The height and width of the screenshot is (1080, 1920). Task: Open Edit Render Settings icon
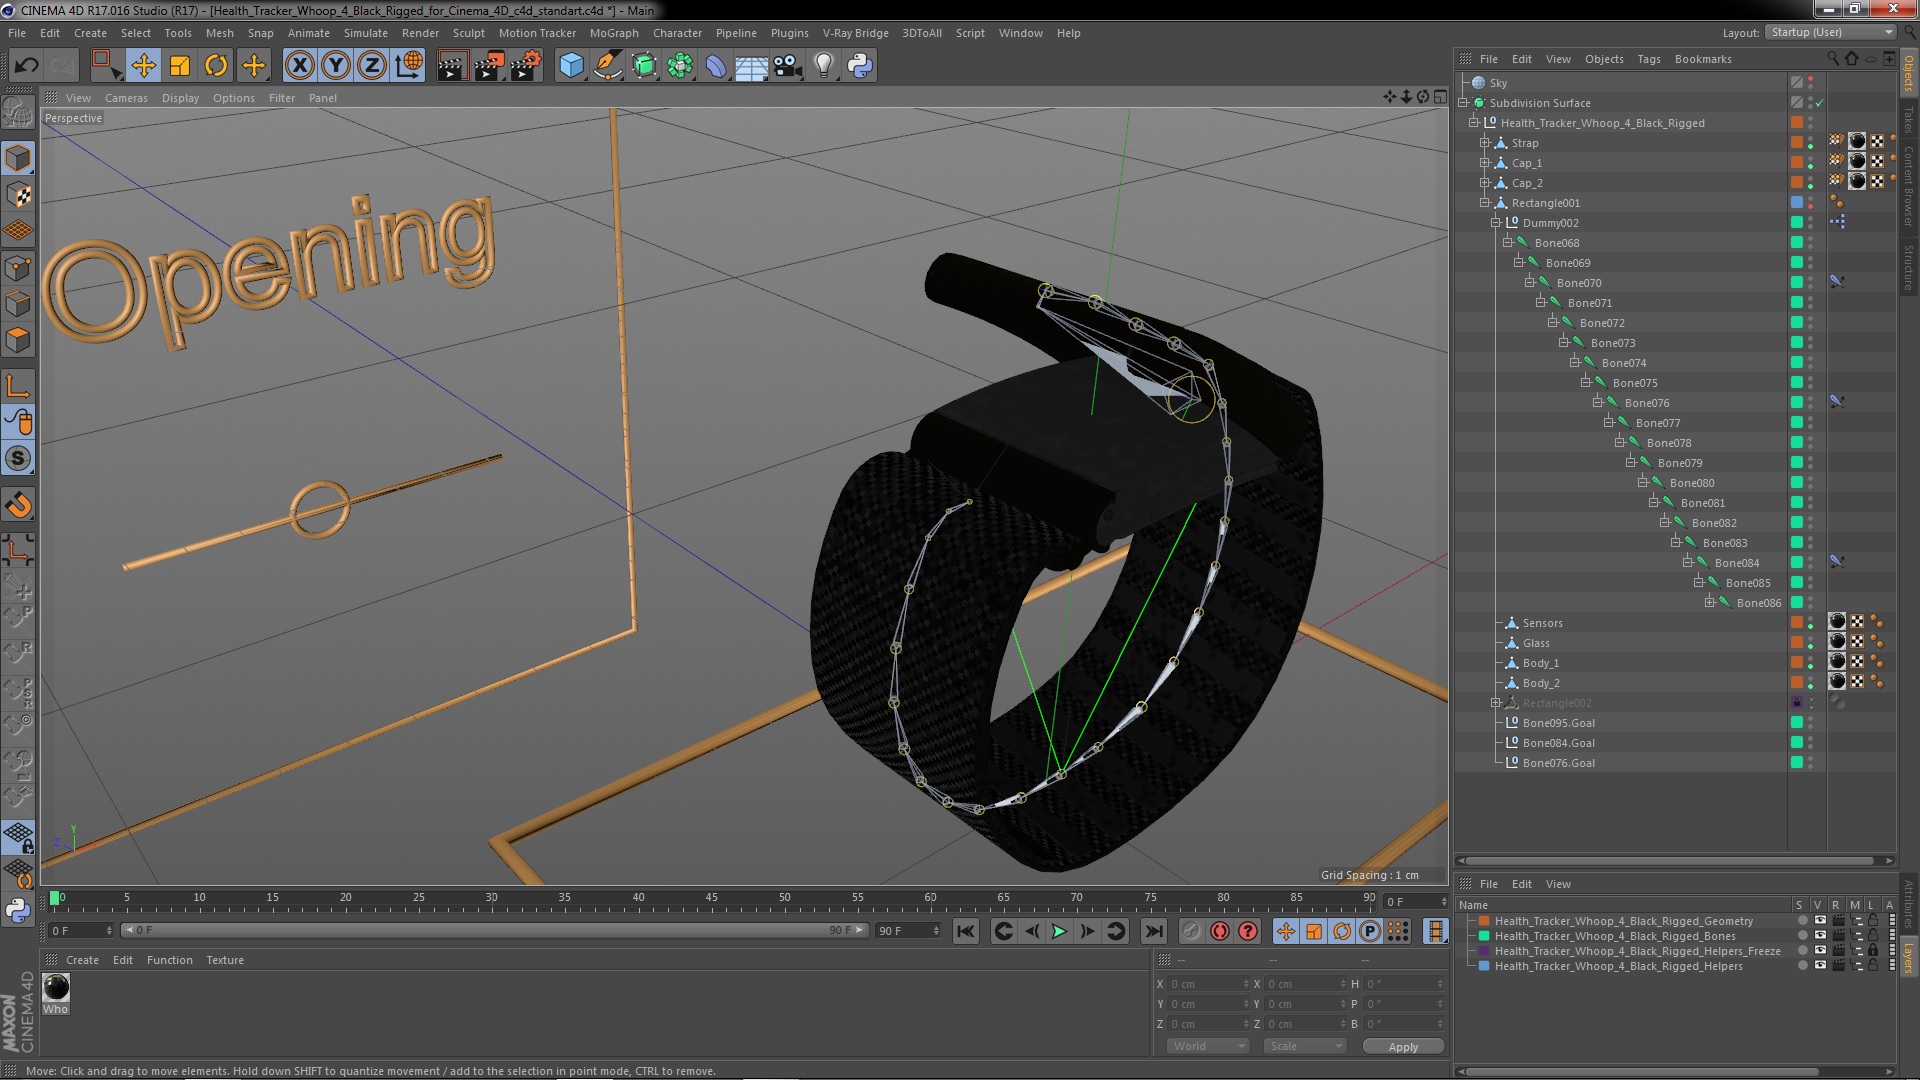526,66
